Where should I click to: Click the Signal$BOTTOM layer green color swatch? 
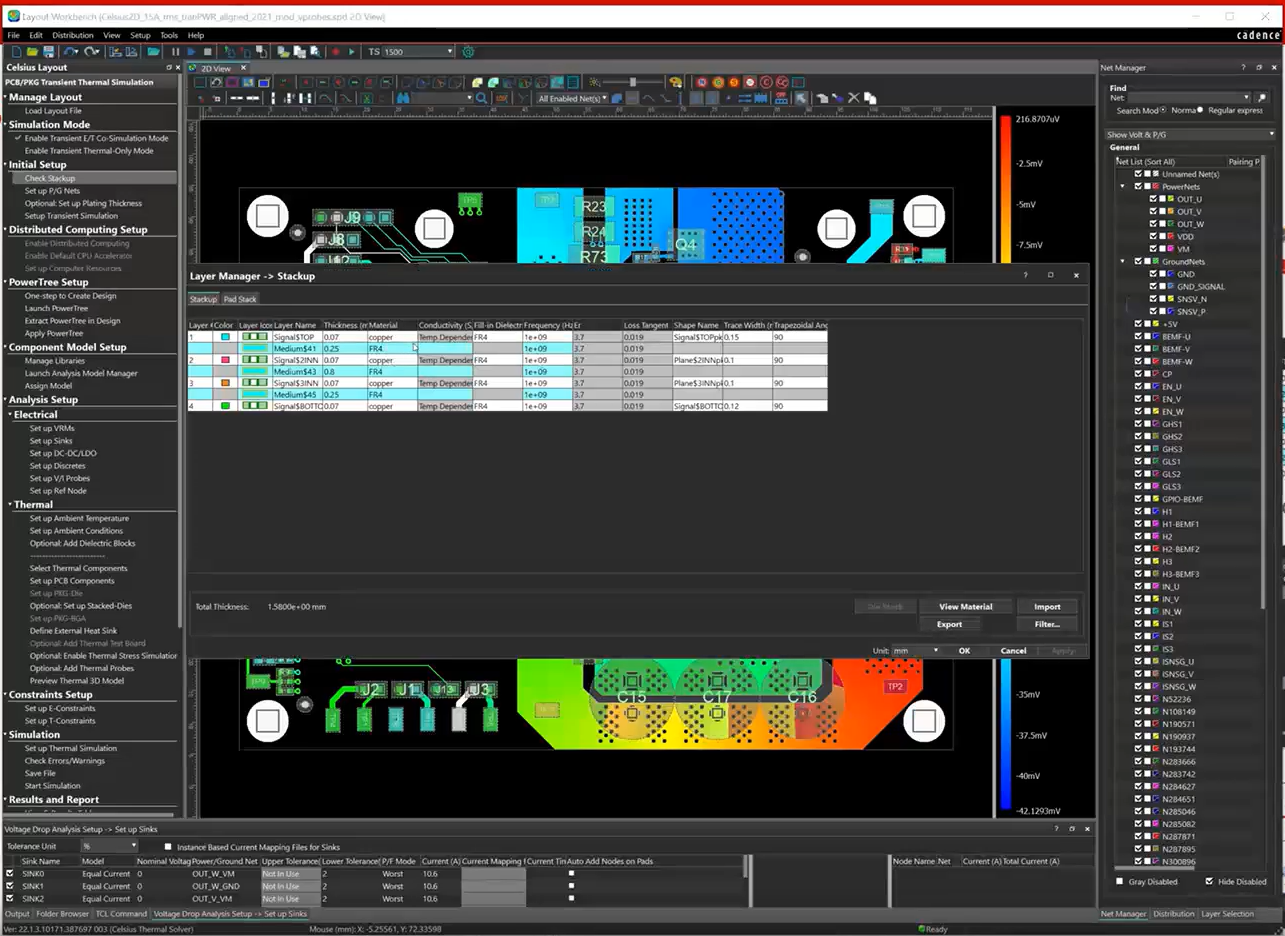click(x=225, y=406)
